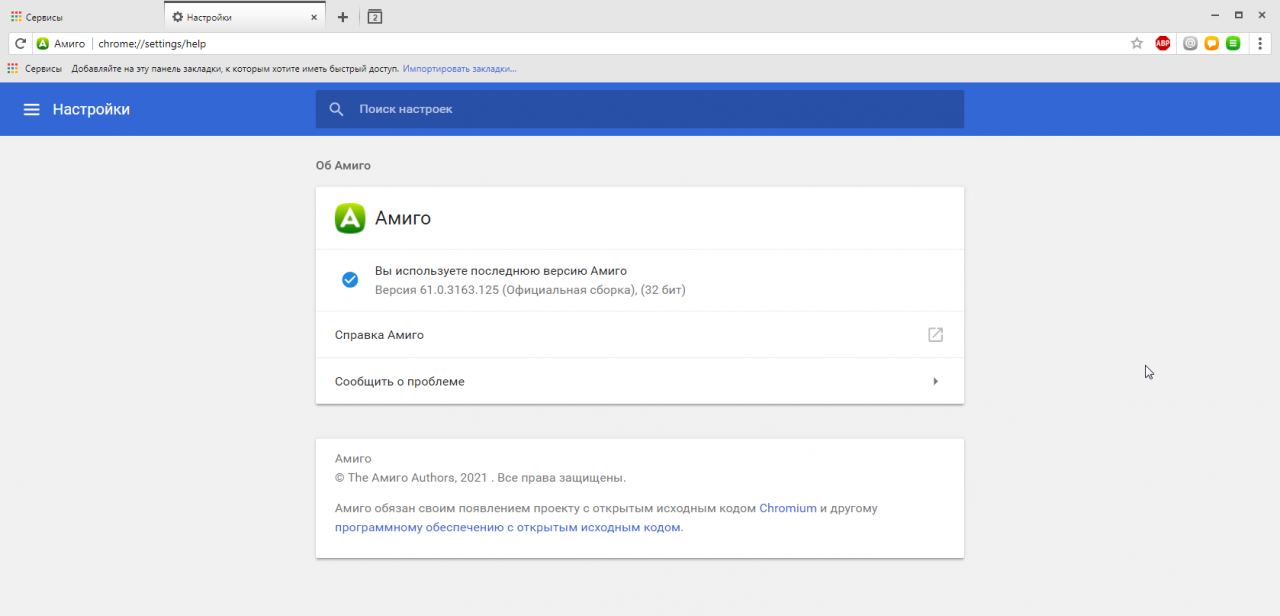This screenshot has width=1280, height=616.
Task: Expand Сообщить о проблеме arrow
Action: (935, 381)
